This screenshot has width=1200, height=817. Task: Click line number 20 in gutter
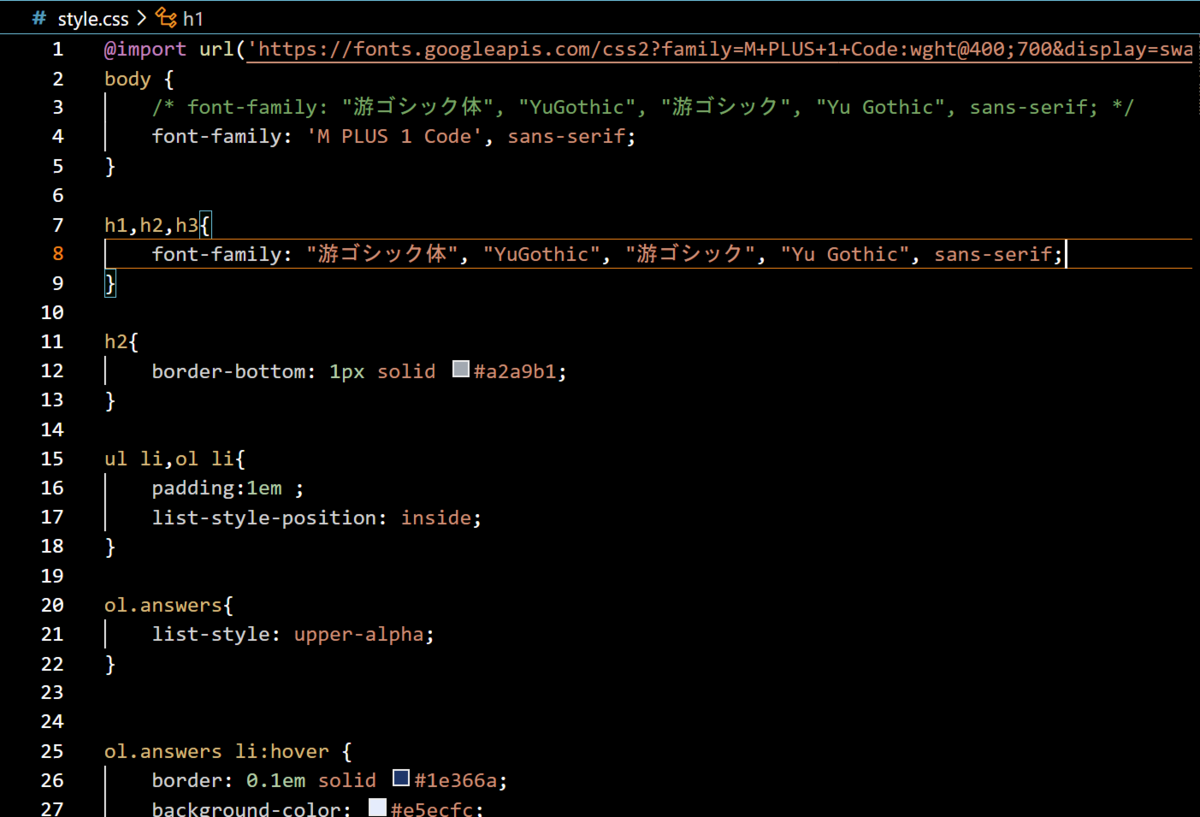coord(52,605)
